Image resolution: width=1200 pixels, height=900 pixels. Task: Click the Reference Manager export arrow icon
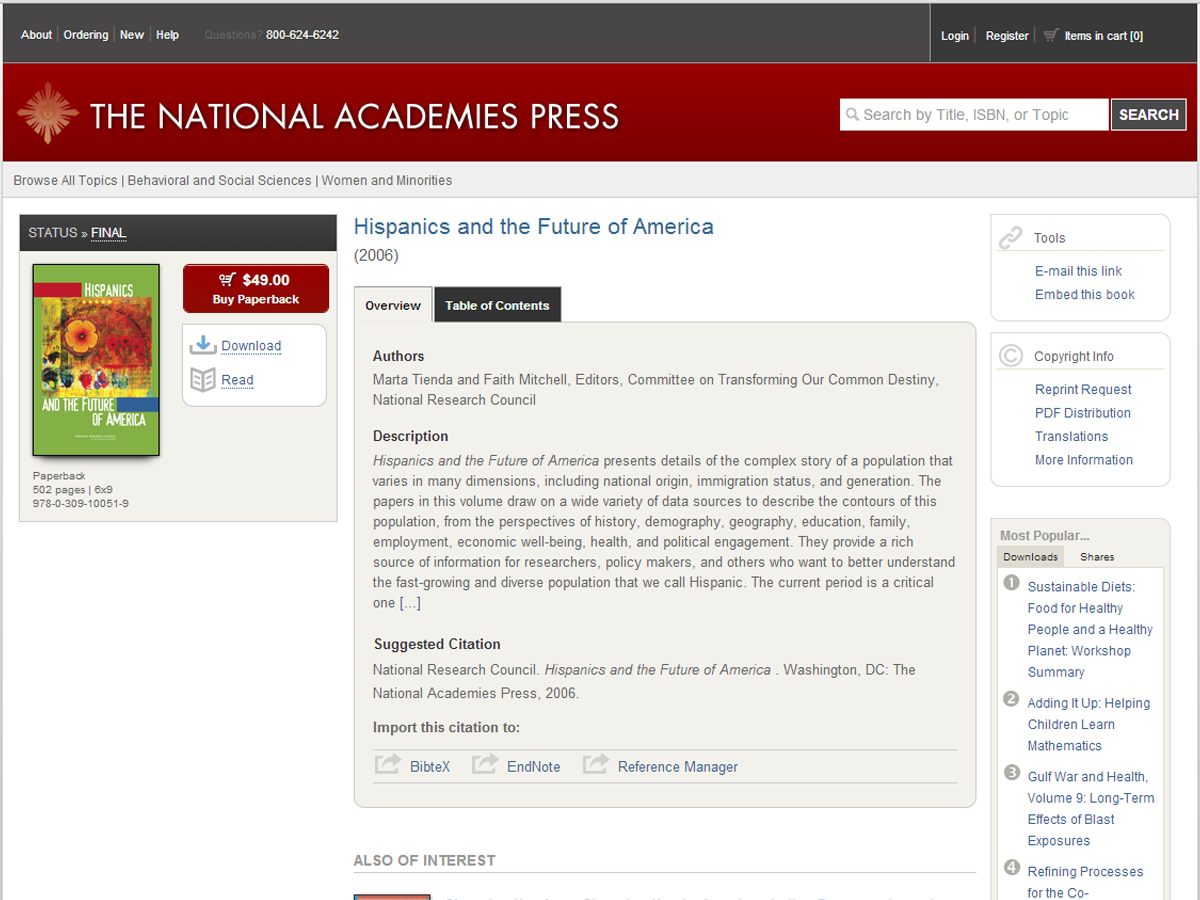[596, 765]
